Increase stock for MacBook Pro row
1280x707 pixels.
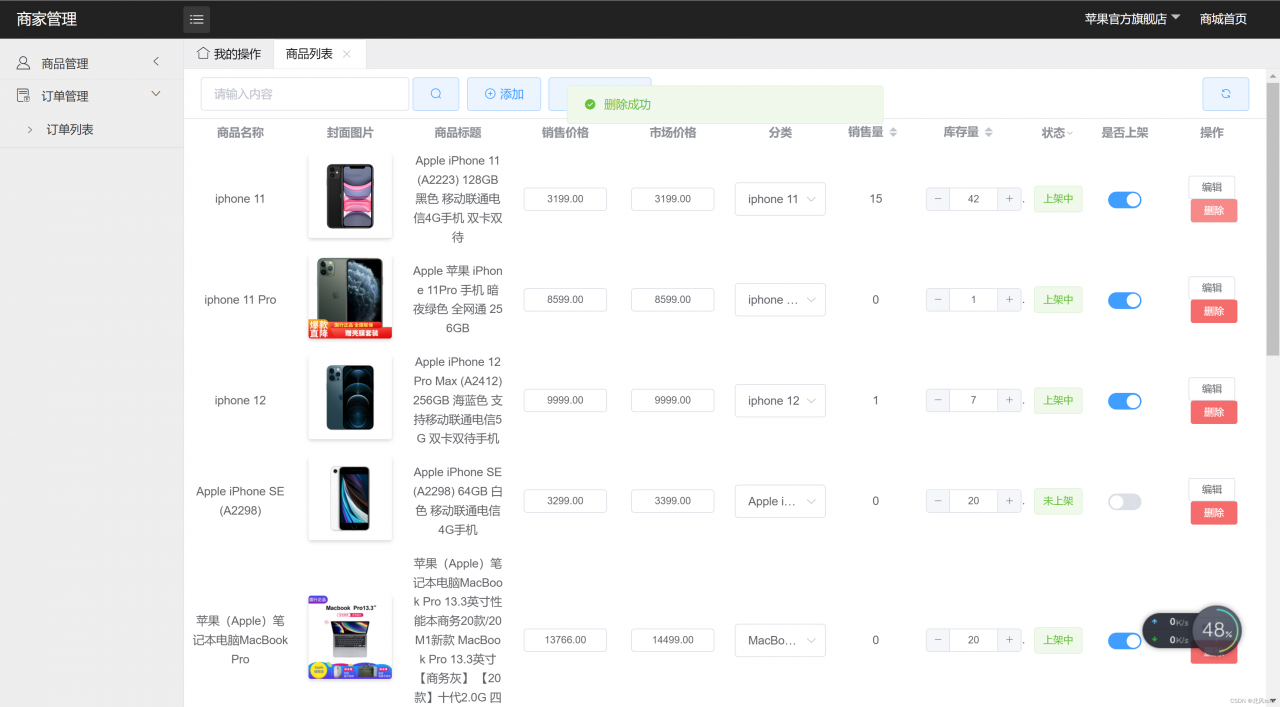[x=1009, y=640]
